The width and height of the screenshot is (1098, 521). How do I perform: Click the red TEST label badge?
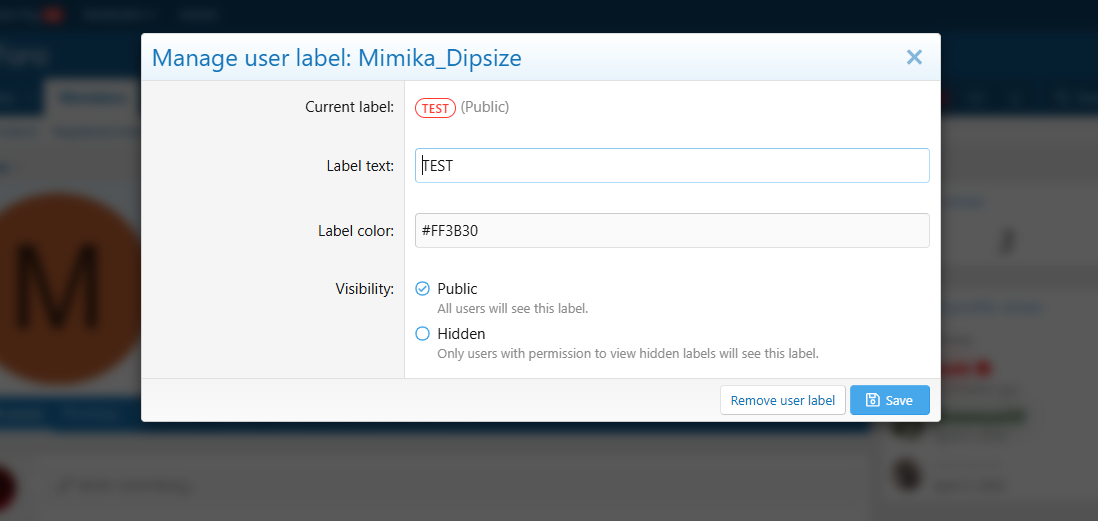click(435, 108)
